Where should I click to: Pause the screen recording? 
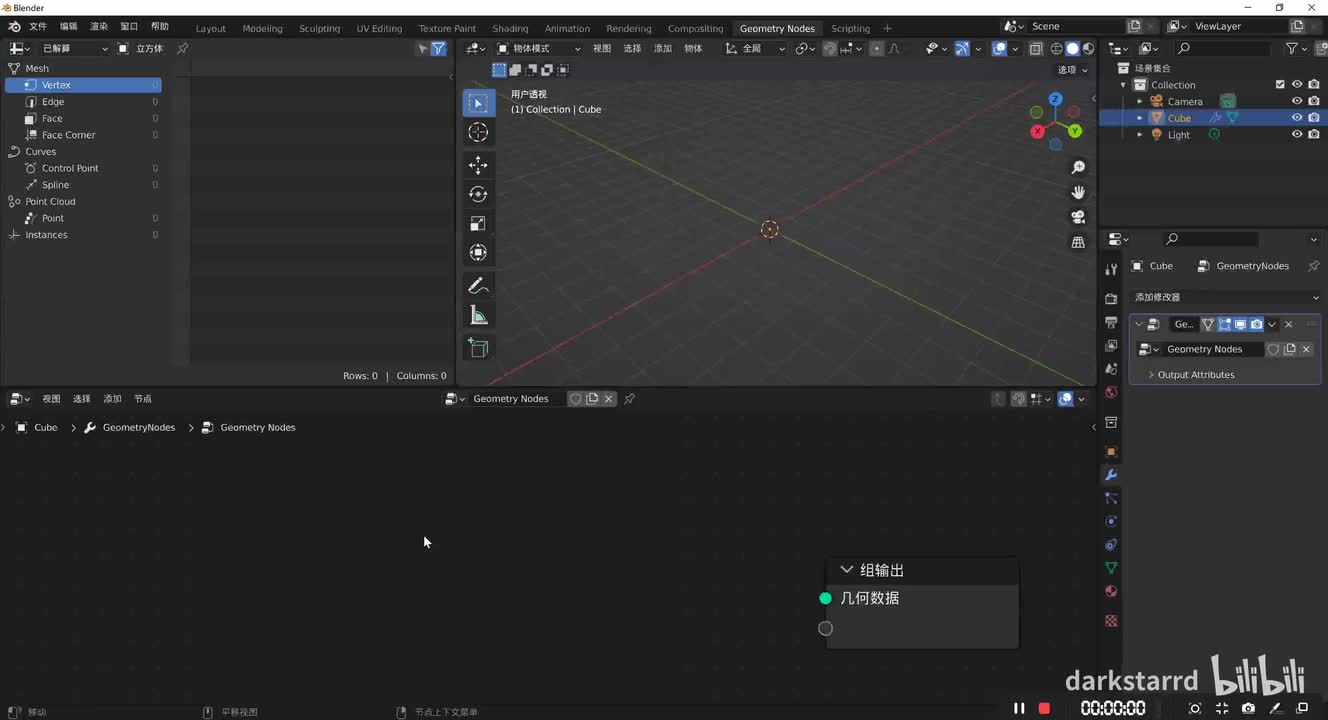(x=1019, y=708)
